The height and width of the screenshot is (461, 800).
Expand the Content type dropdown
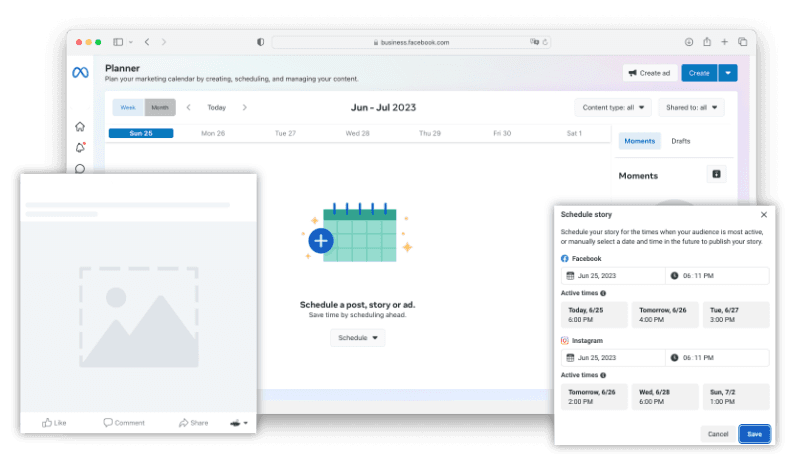pos(614,107)
